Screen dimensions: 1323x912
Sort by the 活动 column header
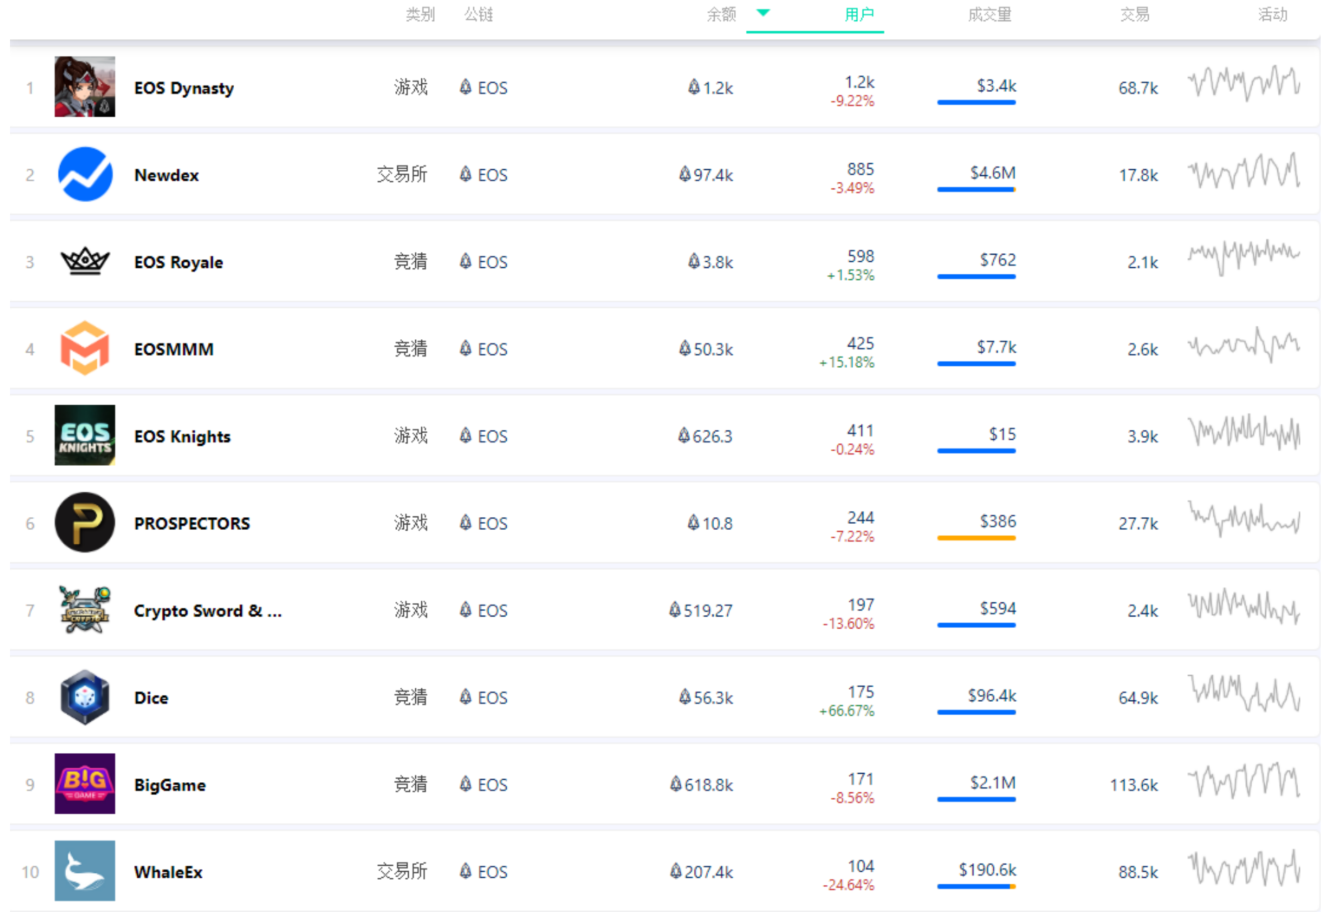pos(1273,14)
